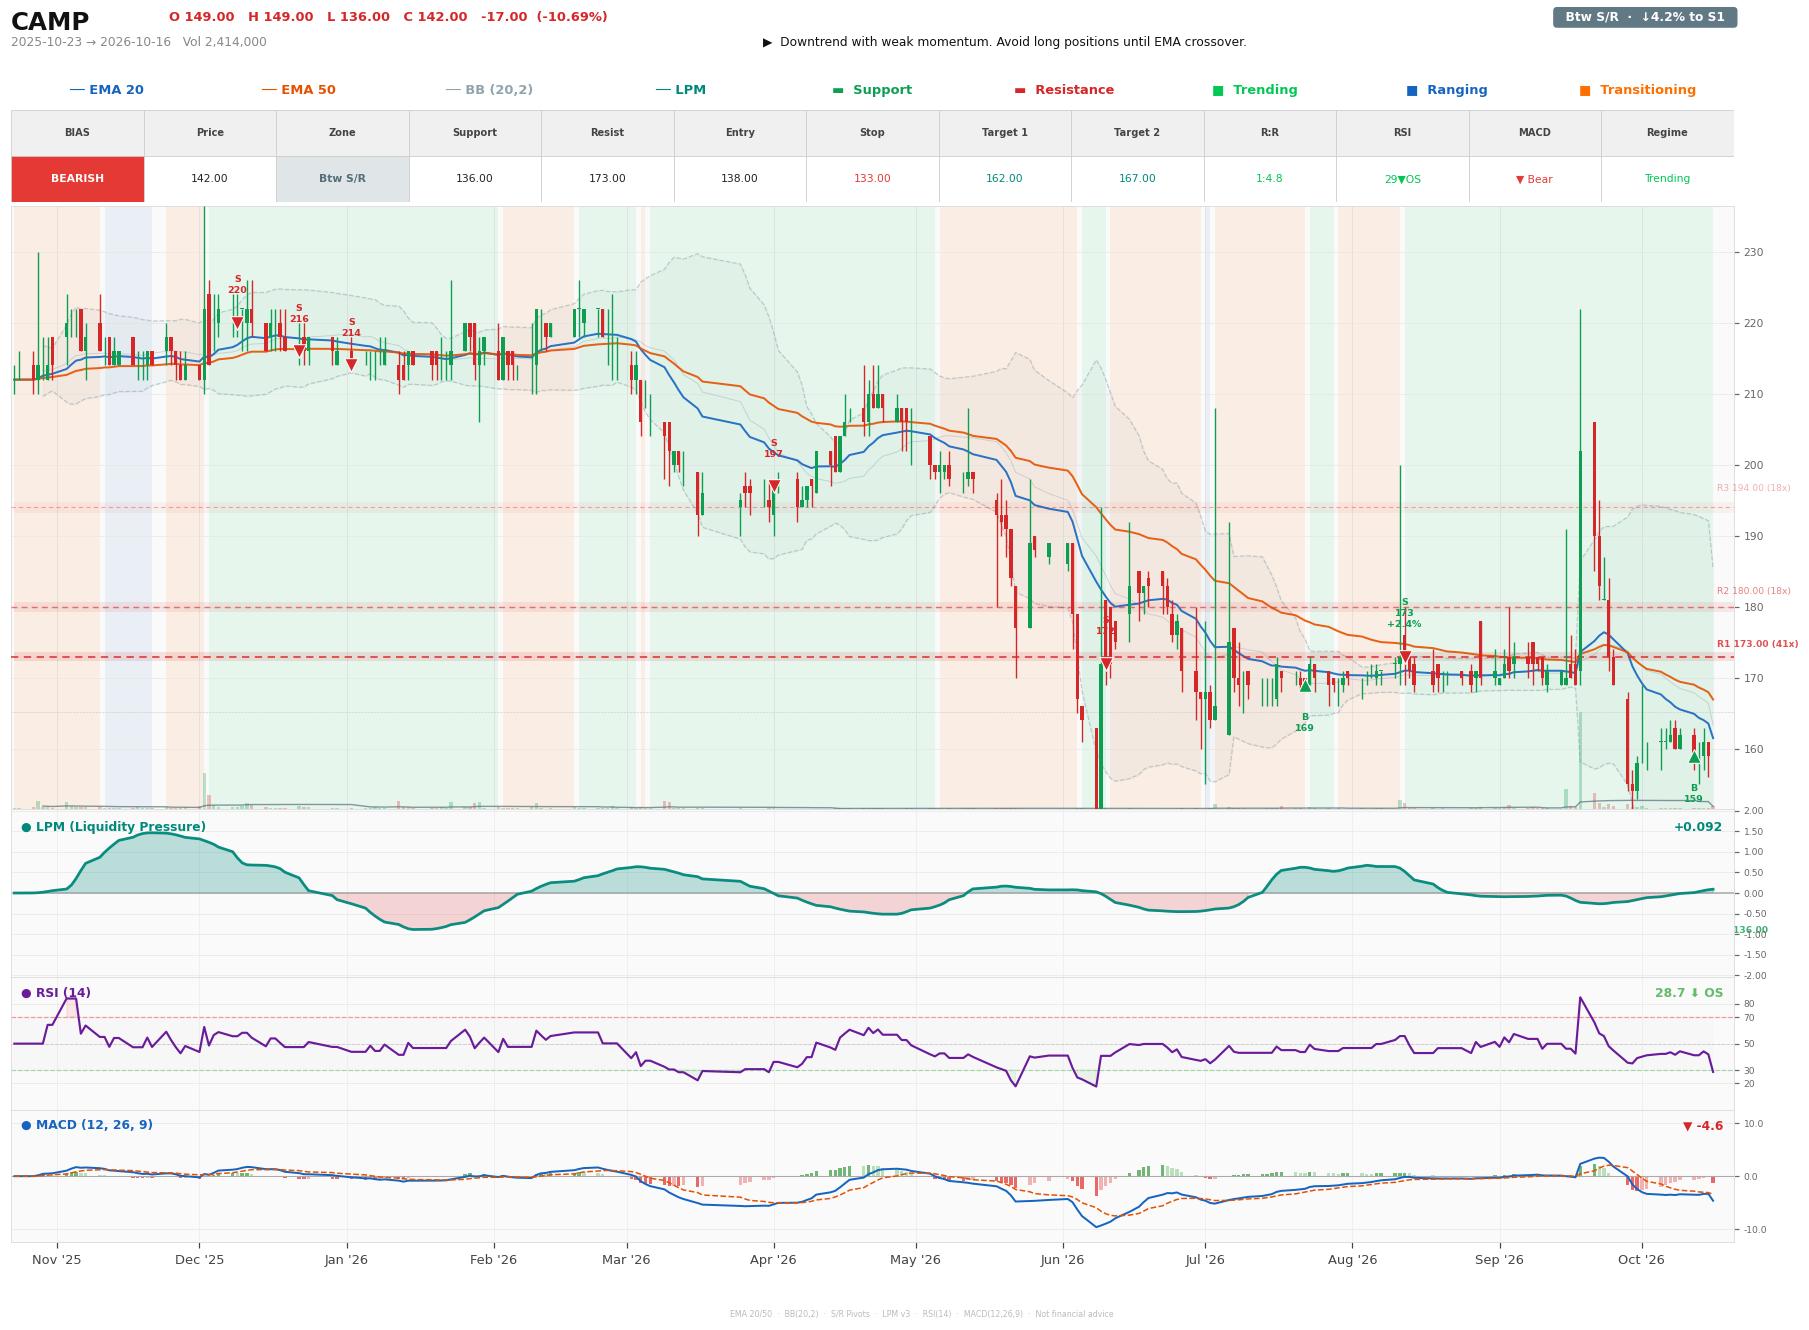Click the R:R value 1:4.8
1809x1330 pixels.
1270,179
